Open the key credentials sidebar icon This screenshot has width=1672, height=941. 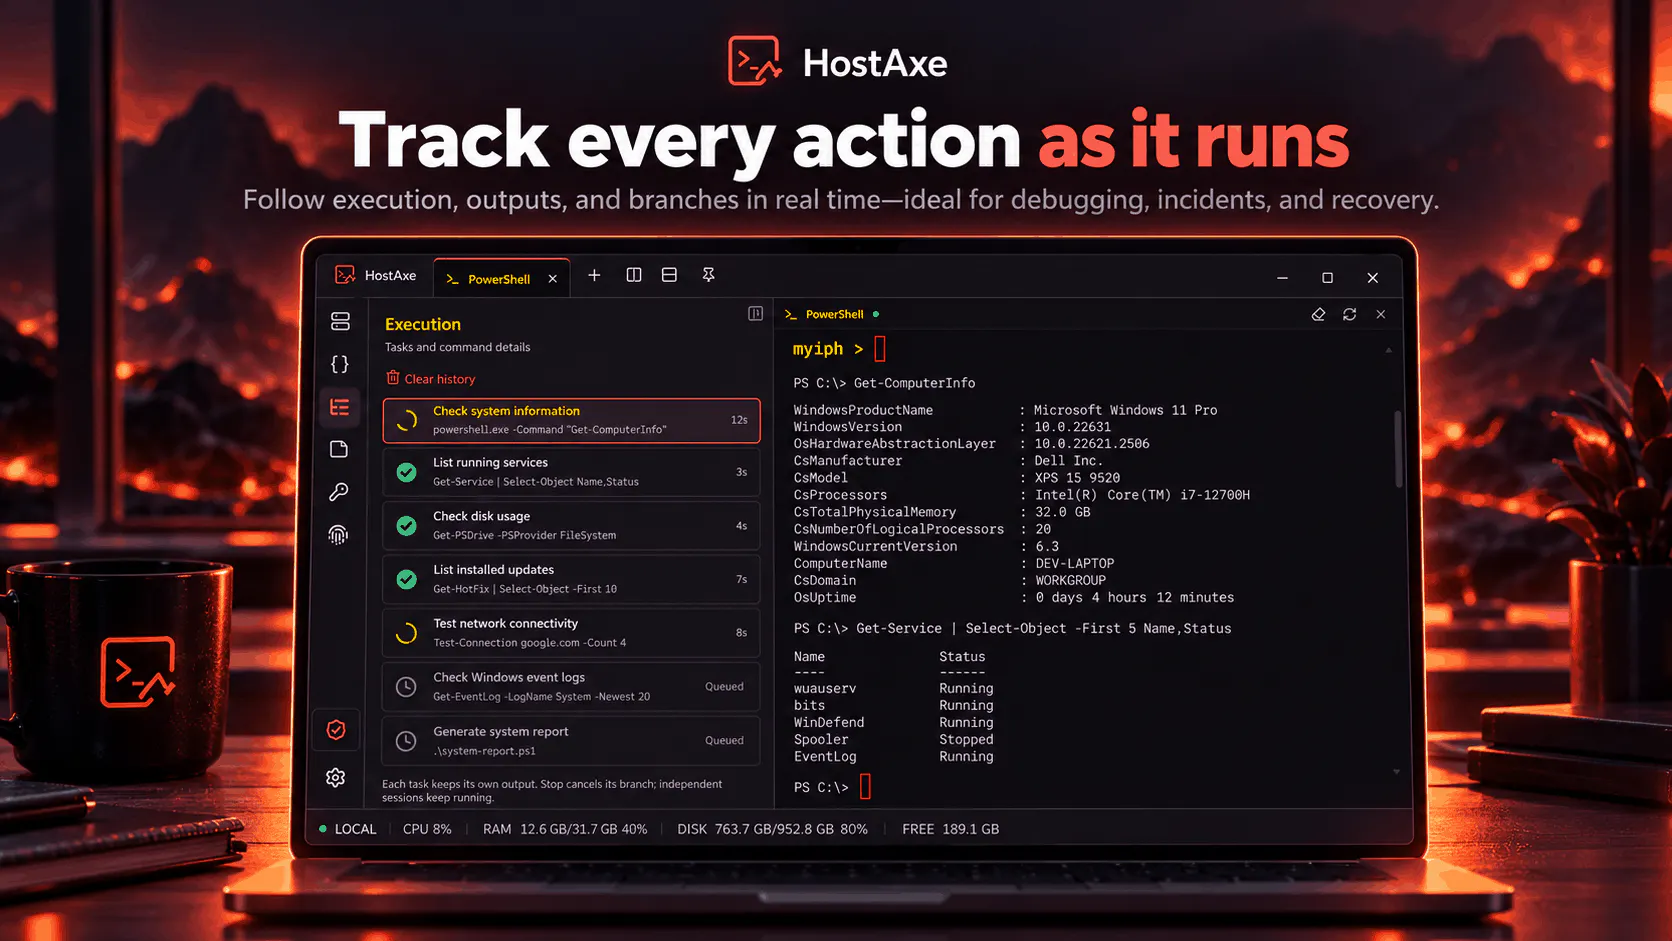pos(339,492)
